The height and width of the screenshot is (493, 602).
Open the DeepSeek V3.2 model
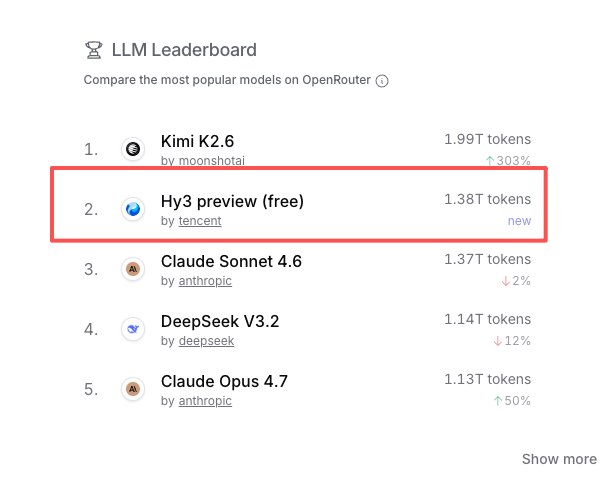tap(220, 321)
